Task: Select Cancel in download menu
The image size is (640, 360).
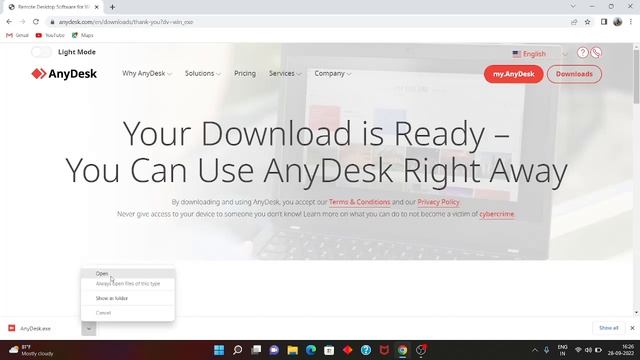Action: pos(128,313)
